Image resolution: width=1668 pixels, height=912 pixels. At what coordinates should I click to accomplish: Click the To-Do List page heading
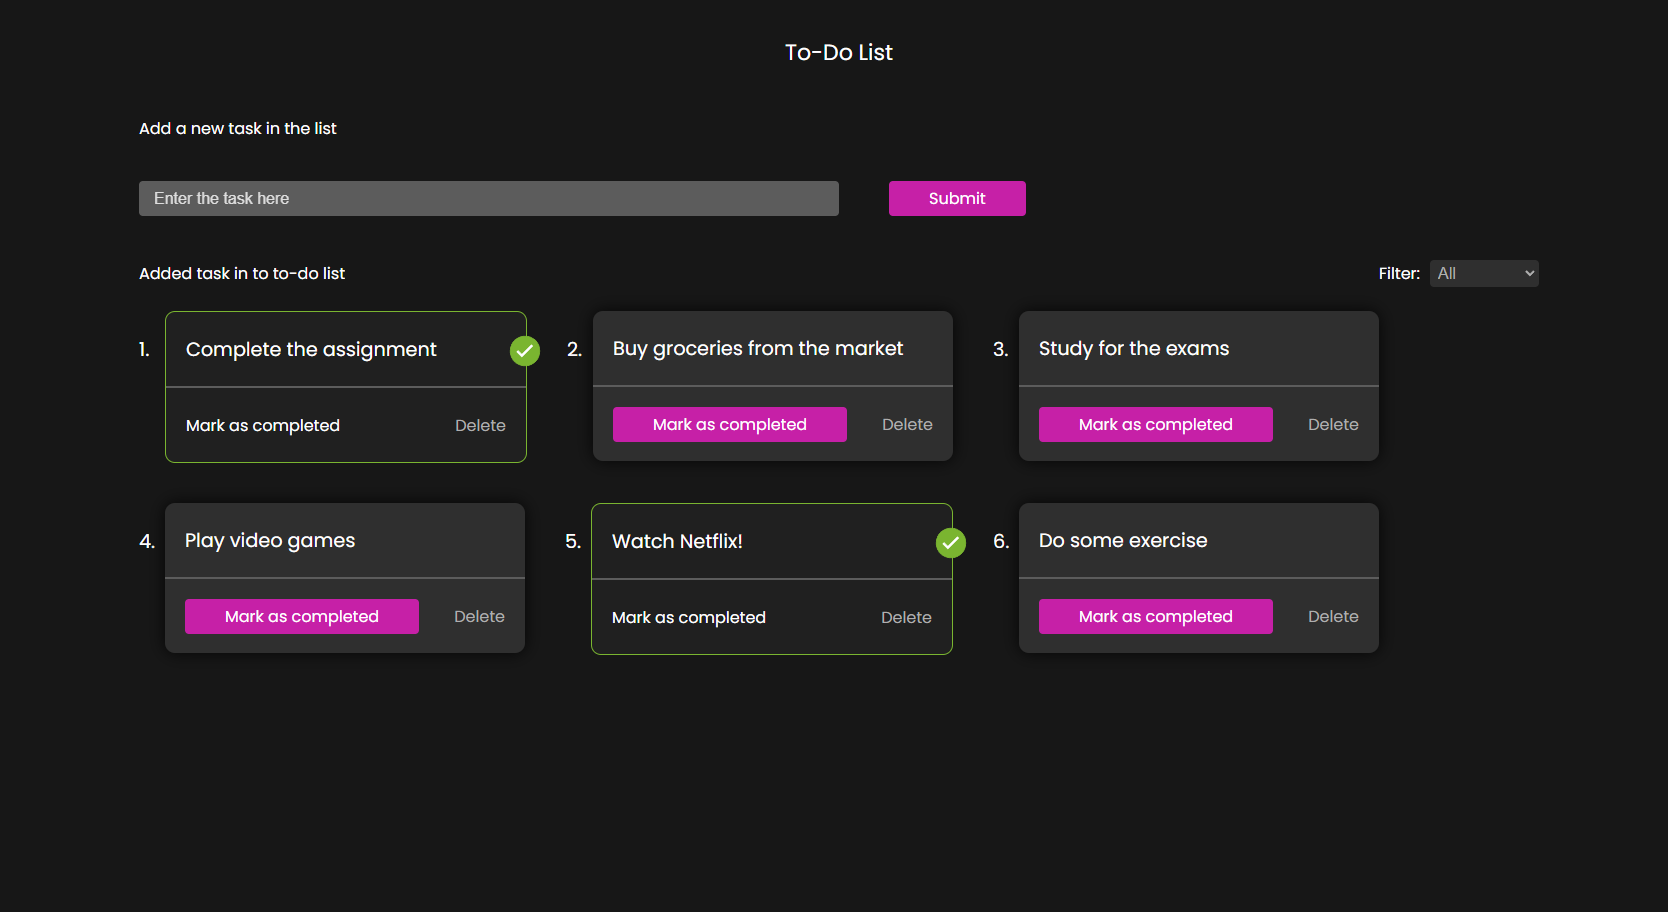pos(838,52)
